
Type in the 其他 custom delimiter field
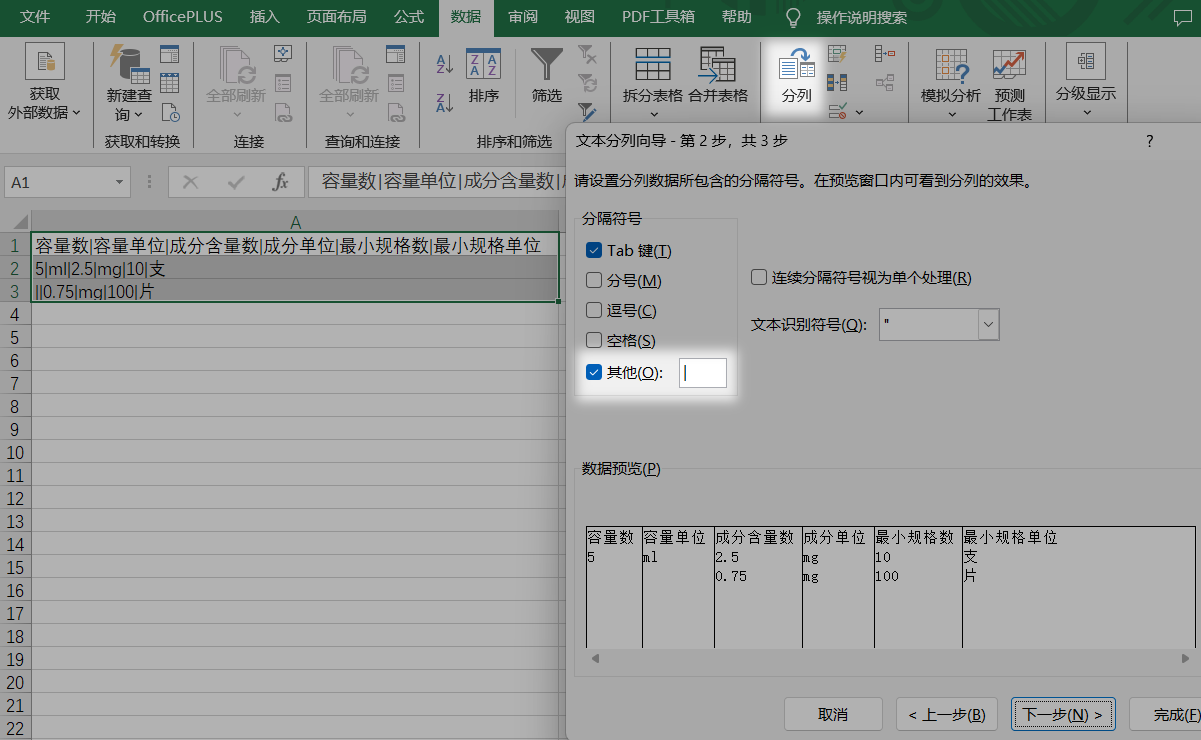point(703,373)
